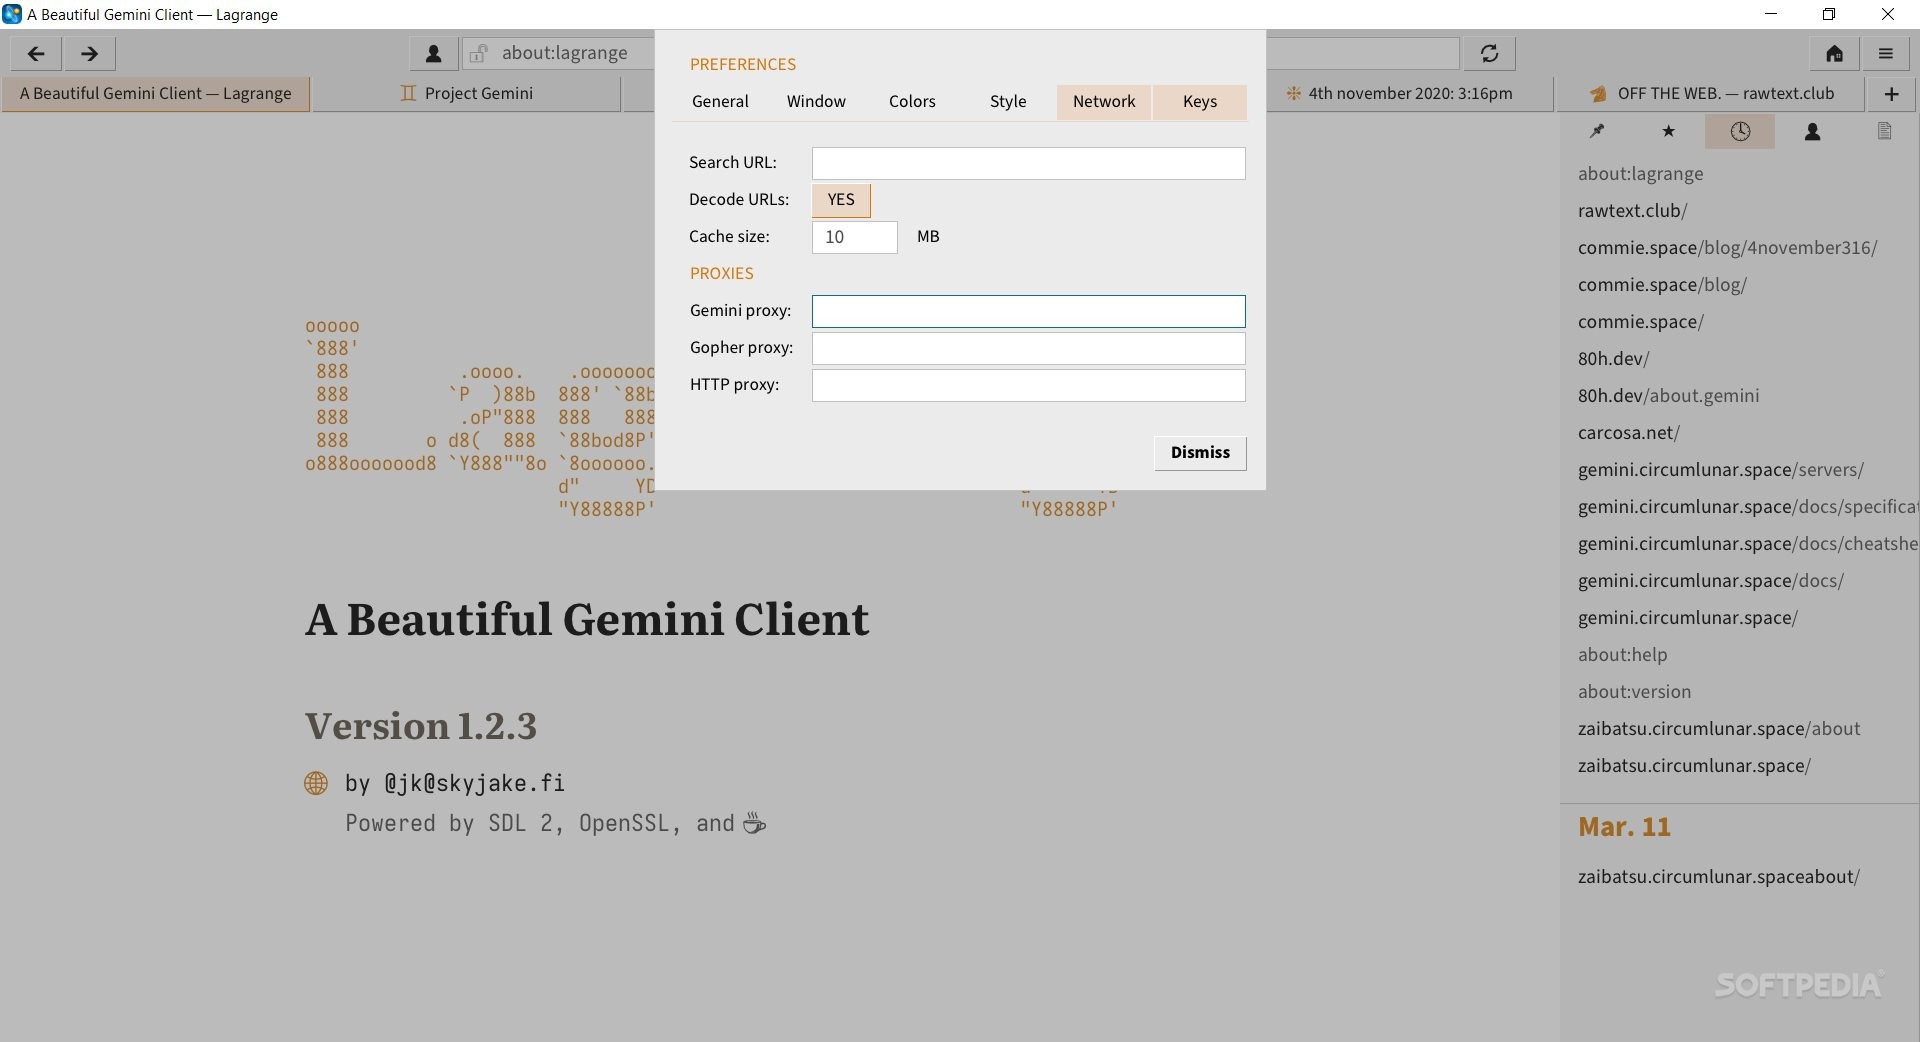Image resolution: width=1920 pixels, height=1042 pixels.
Task: Go forward with the right arrow button
Action: coord(90,54)
